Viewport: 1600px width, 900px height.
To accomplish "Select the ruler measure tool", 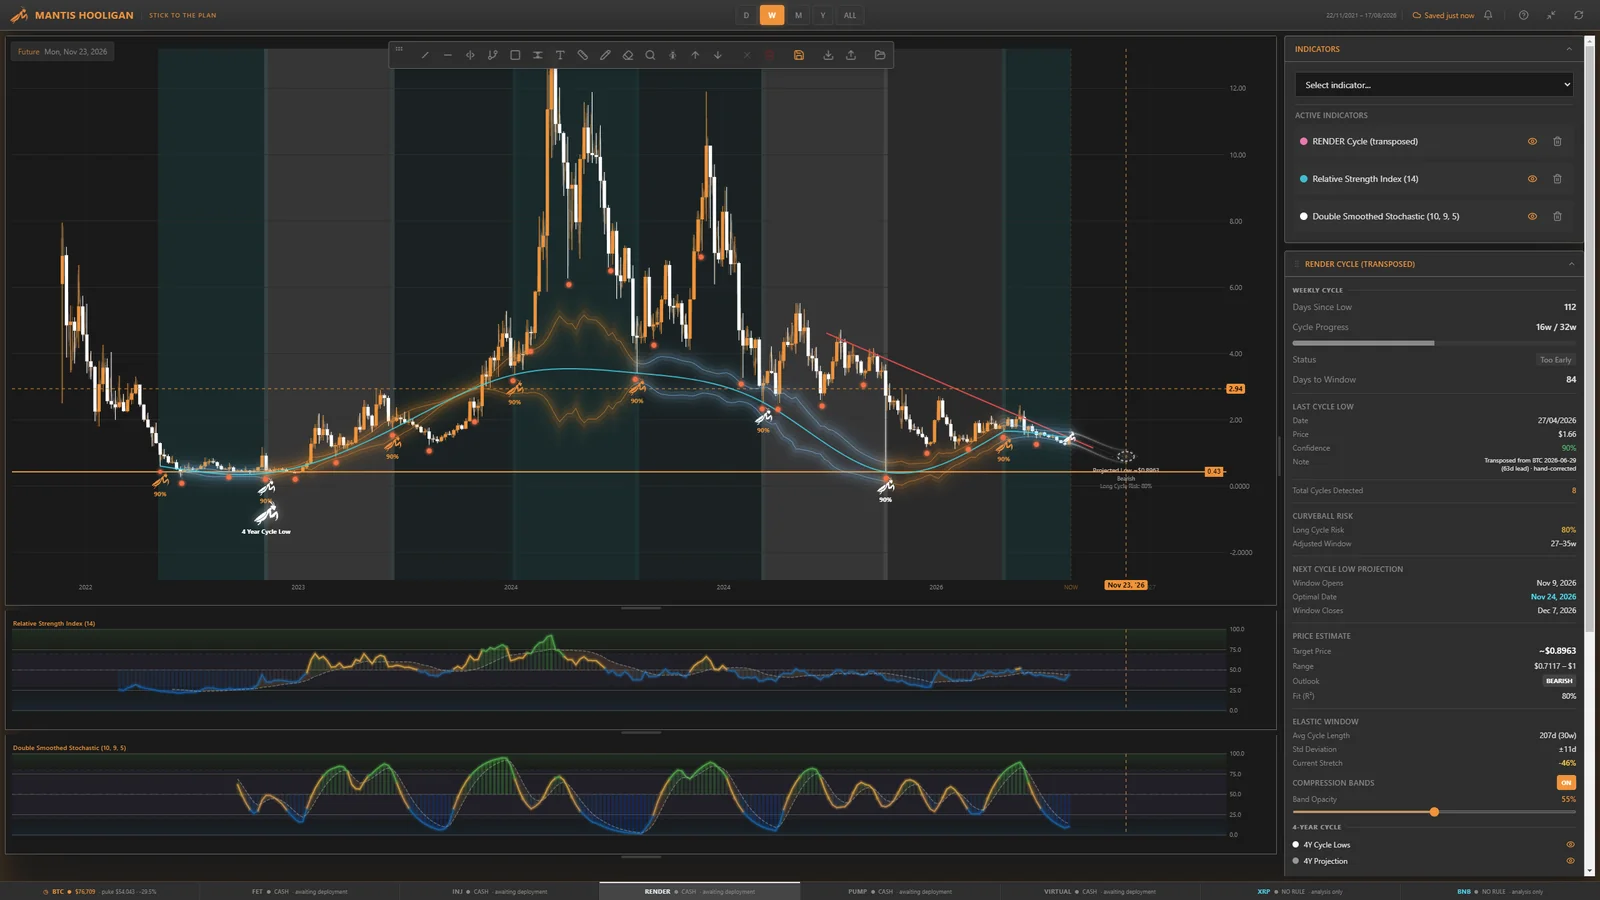I will click(582, 55).
